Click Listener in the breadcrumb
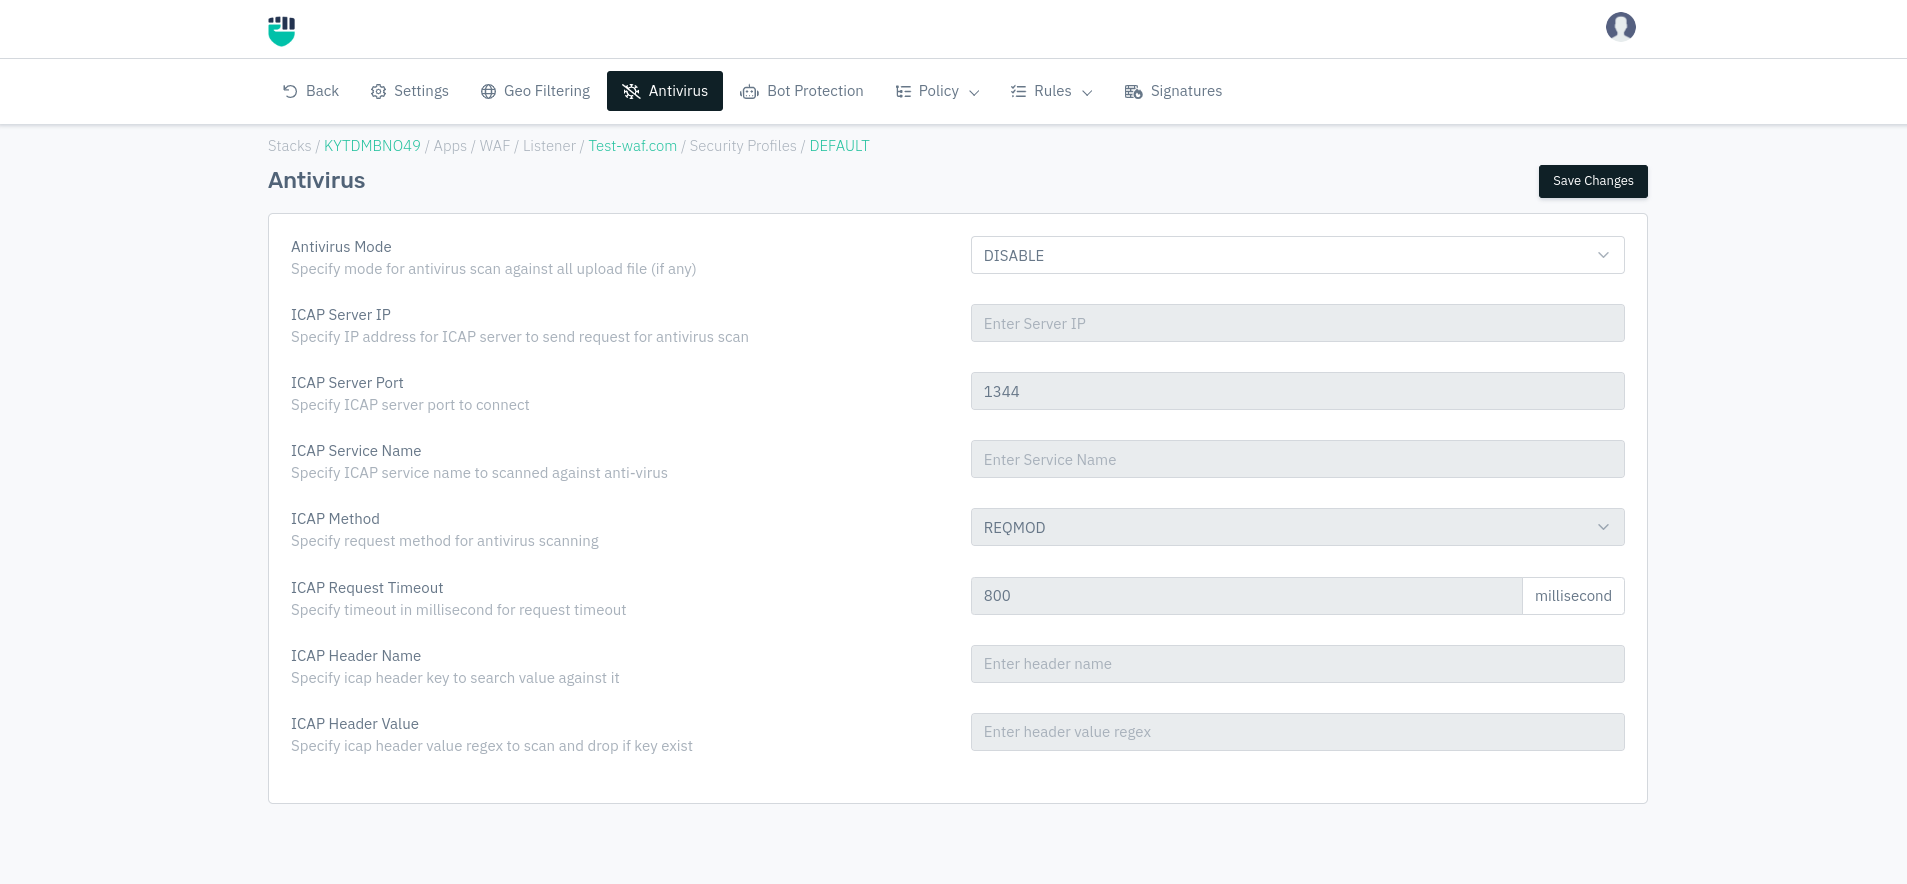The image size is (1907, 884). point(549,146)
